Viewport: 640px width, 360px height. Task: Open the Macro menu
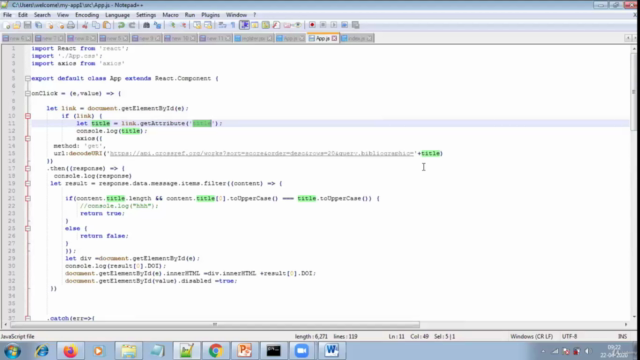(x=170, y=15)
